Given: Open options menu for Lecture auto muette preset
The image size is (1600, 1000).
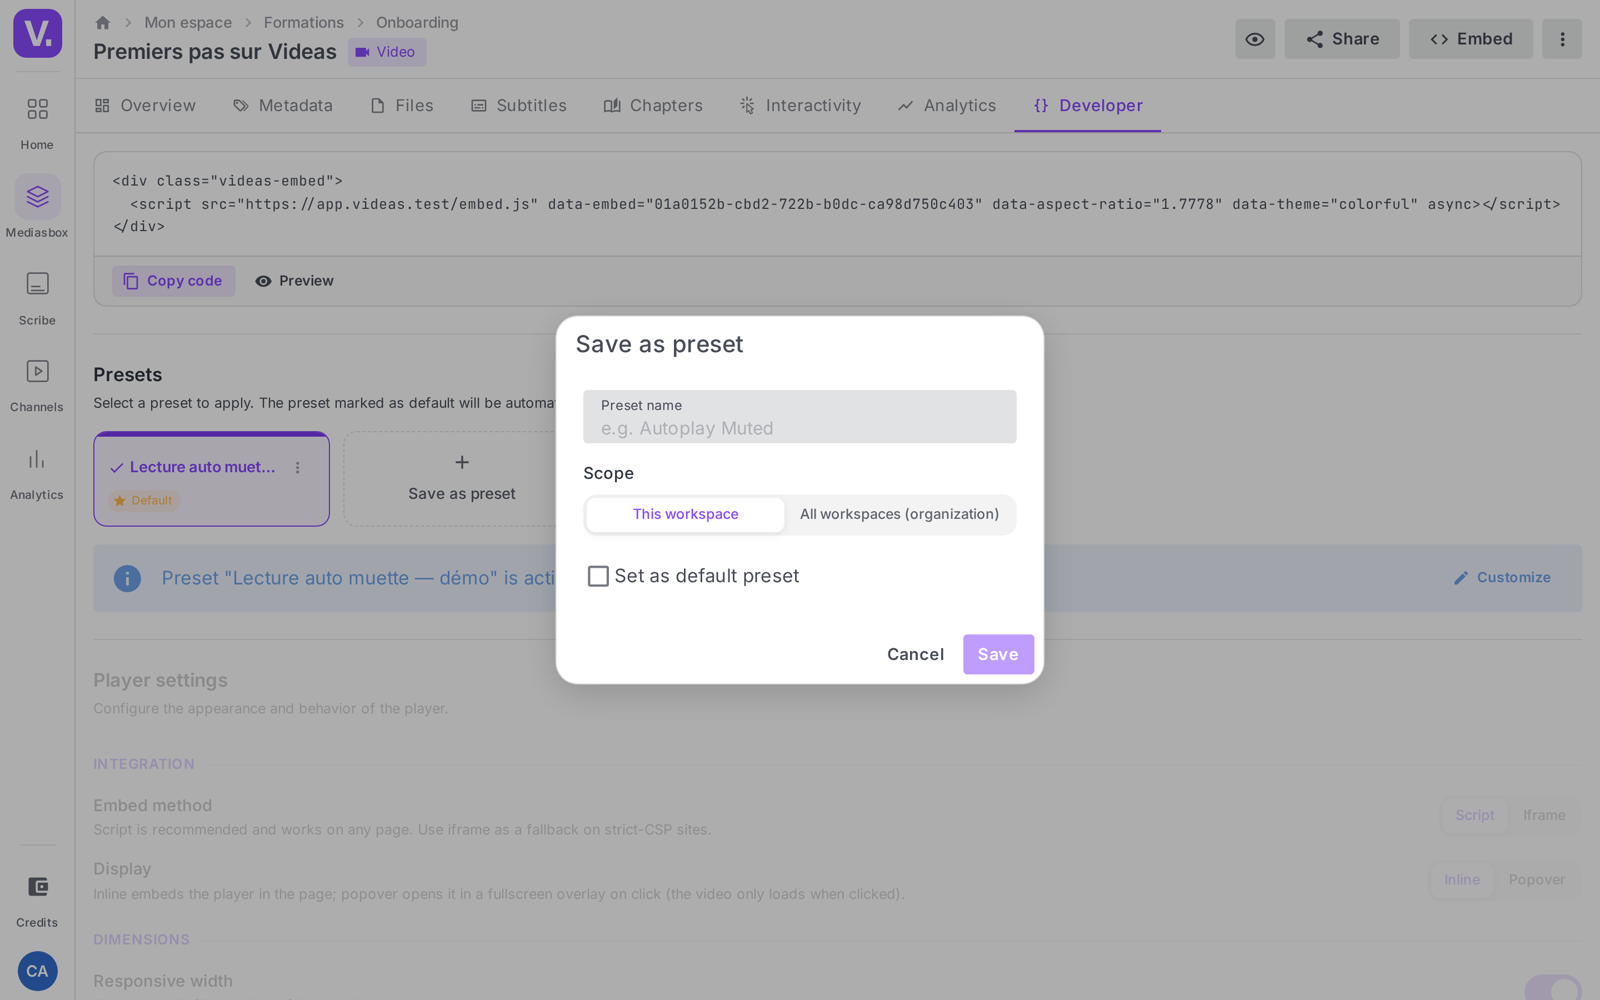Looking at the screenshot, I should click(298, 467).
